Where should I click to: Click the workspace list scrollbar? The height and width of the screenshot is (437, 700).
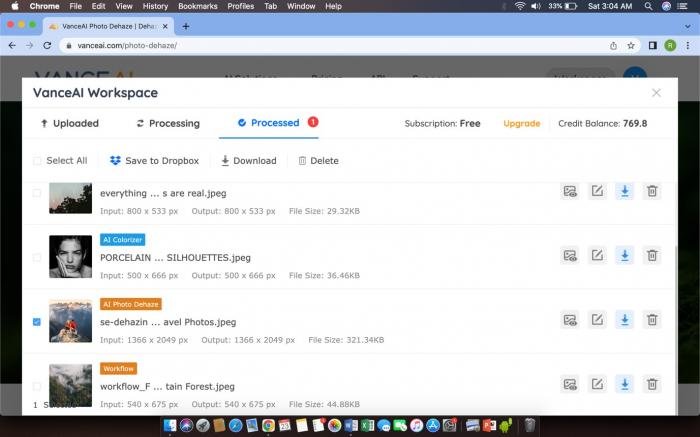coord(676,330)
